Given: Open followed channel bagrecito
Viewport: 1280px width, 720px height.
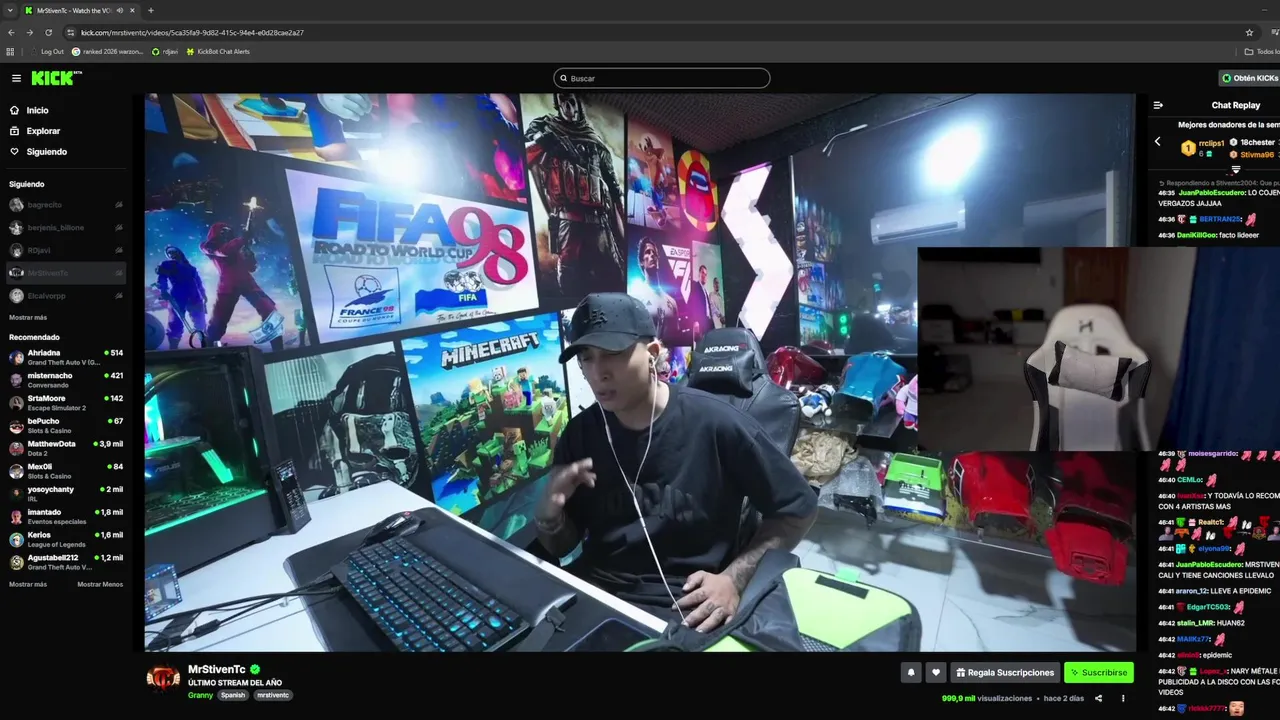Looking at the screenshot, I should pyautogui.click(x=66, y=205).
